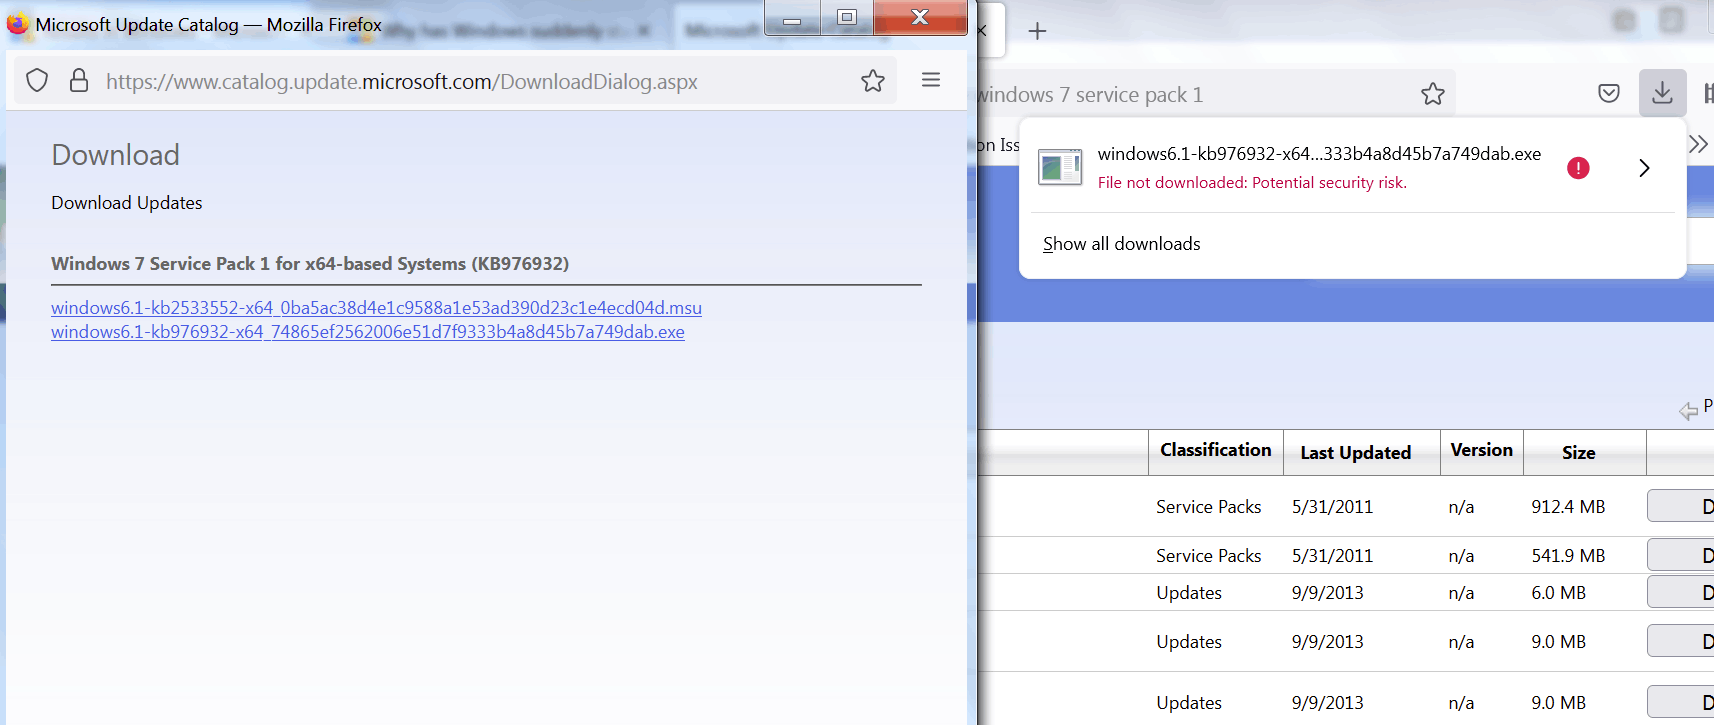Click the previous page arrow icon
1714x725 pixels.
1688,410
